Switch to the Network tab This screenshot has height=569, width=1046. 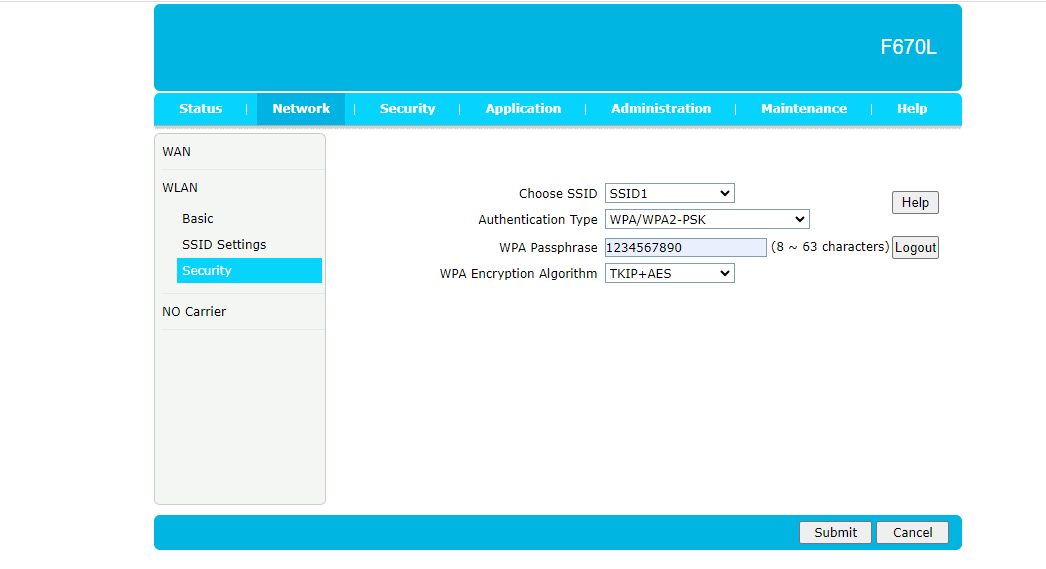coord(301,109)
